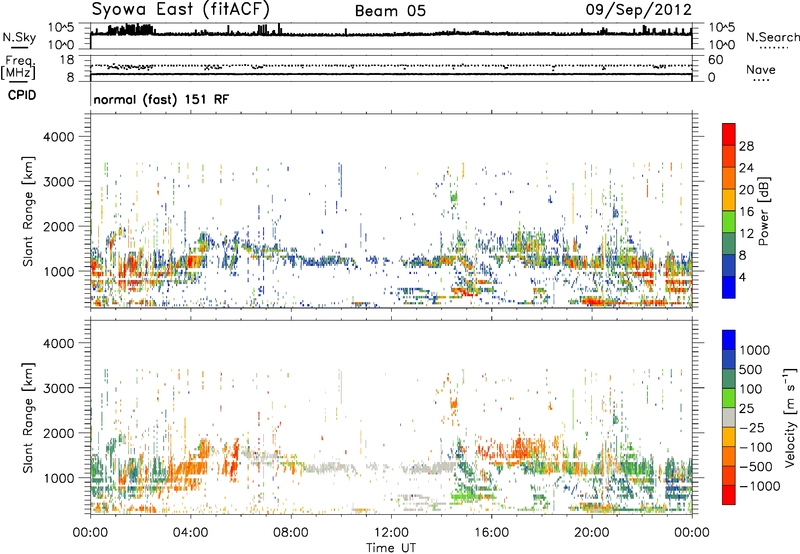
Task: Click the left '10^5' noise axis label
Action: click(x=61, y=28)
